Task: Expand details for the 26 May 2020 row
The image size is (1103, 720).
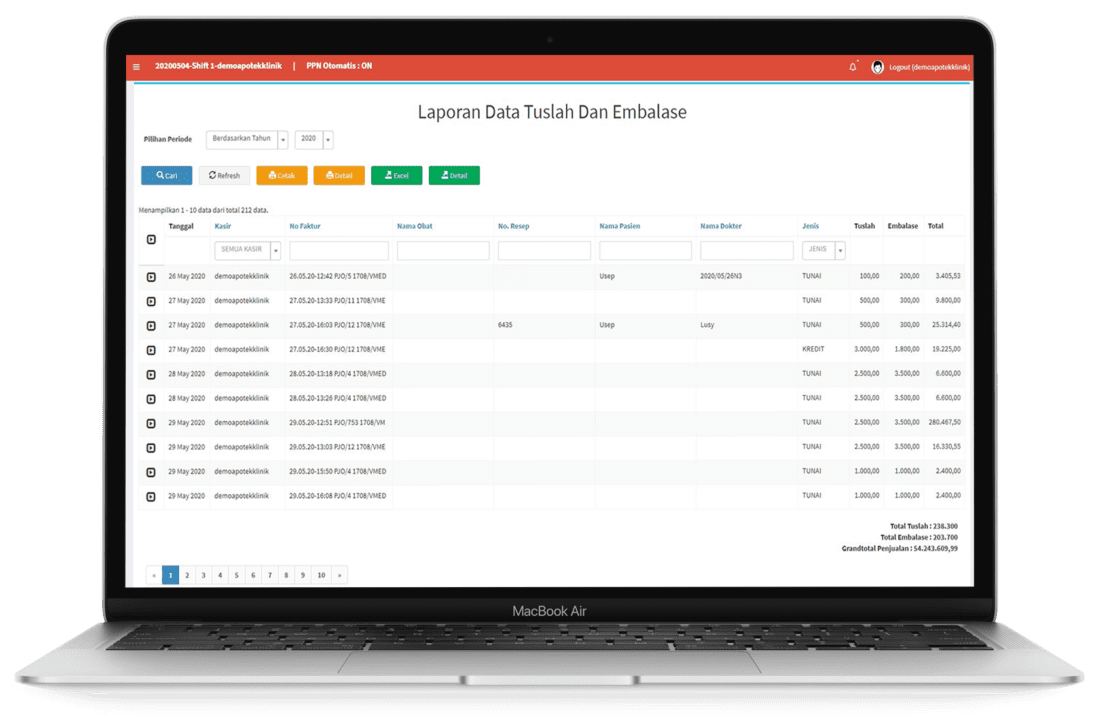Action: coord(152,276)
